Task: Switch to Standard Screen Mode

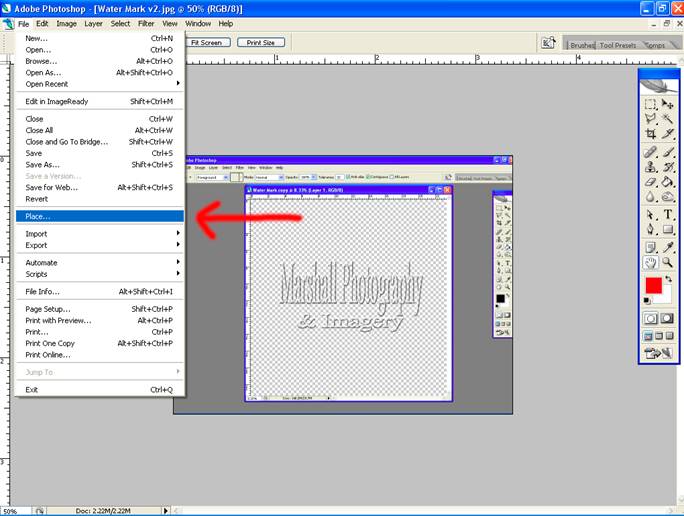Action: point(648,336)
